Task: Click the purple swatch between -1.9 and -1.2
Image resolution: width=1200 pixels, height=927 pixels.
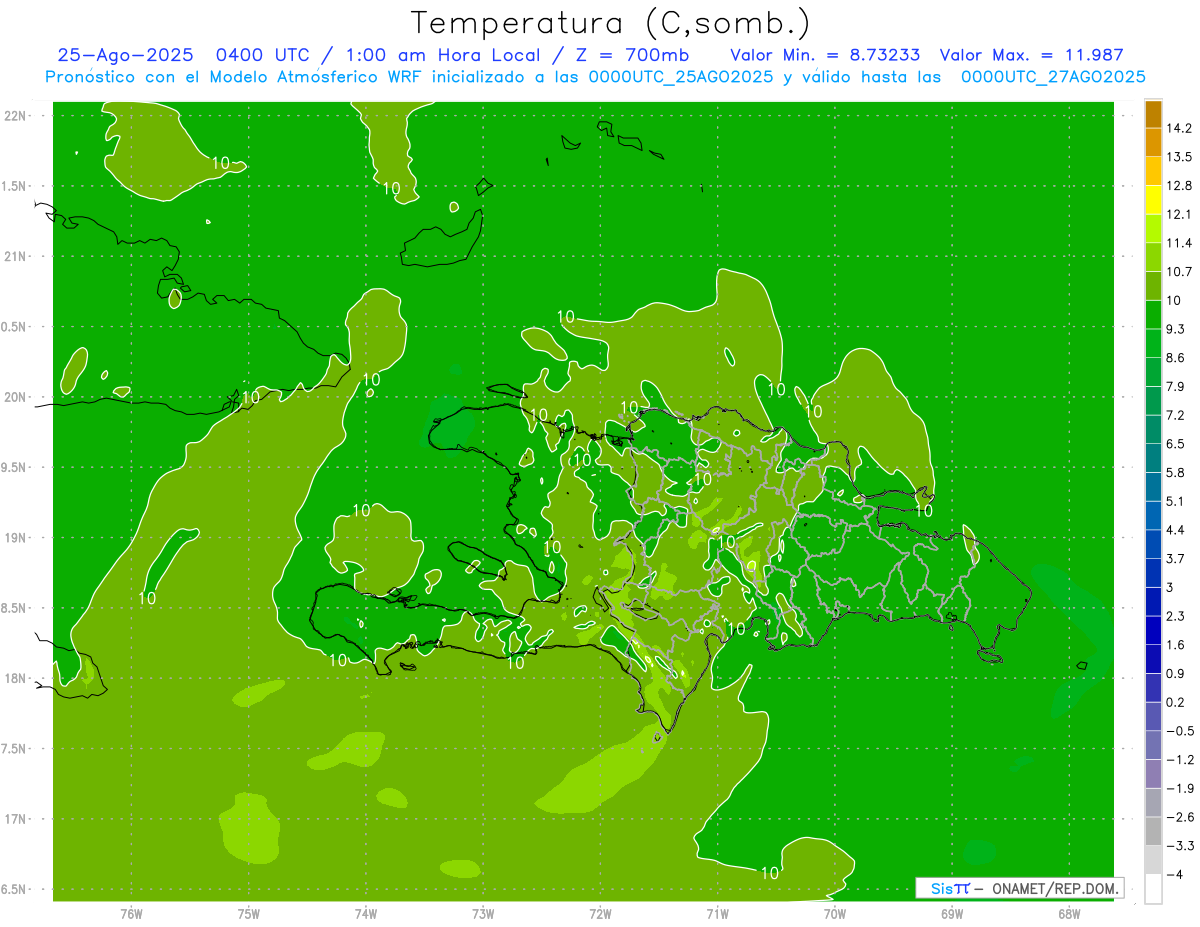Action: tap(1153, 774)
